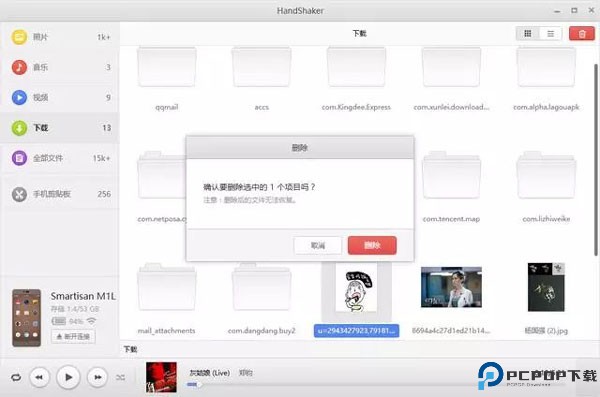Image resolution: width=600 pixels, height=397 pixels.
Task: Open the Videos category icon
Action: click(x=19, y=97)
